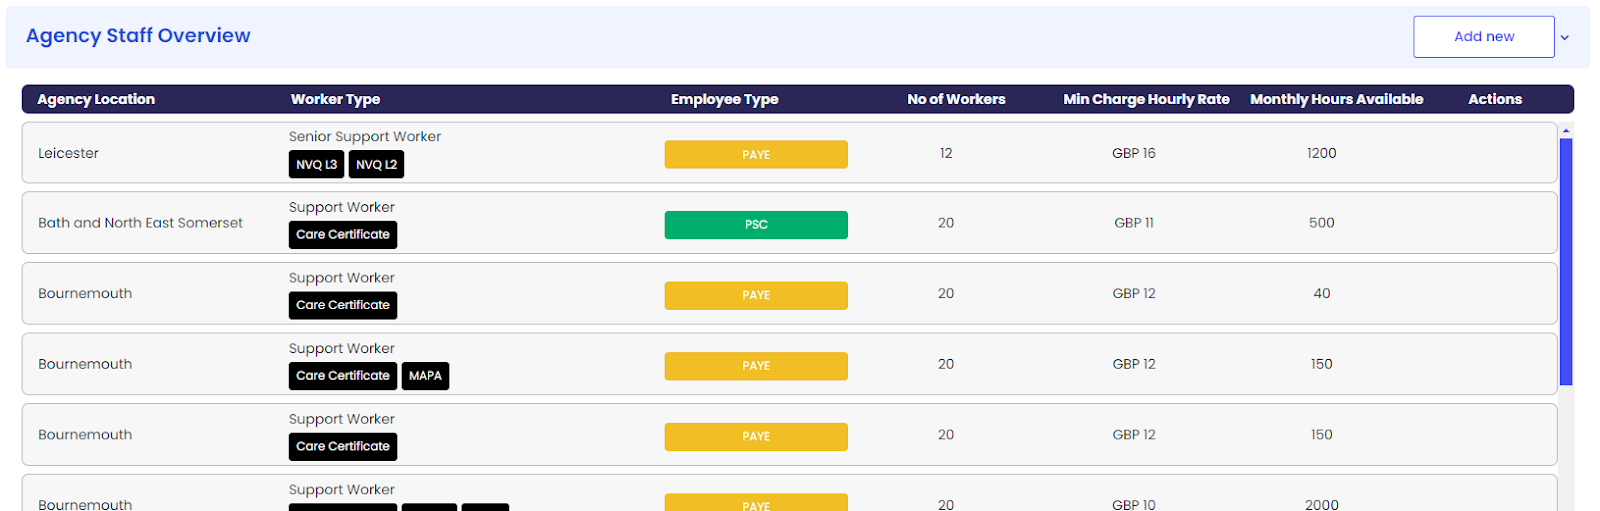Click the 1200 monthly hours value

(x=1322, y=153)
